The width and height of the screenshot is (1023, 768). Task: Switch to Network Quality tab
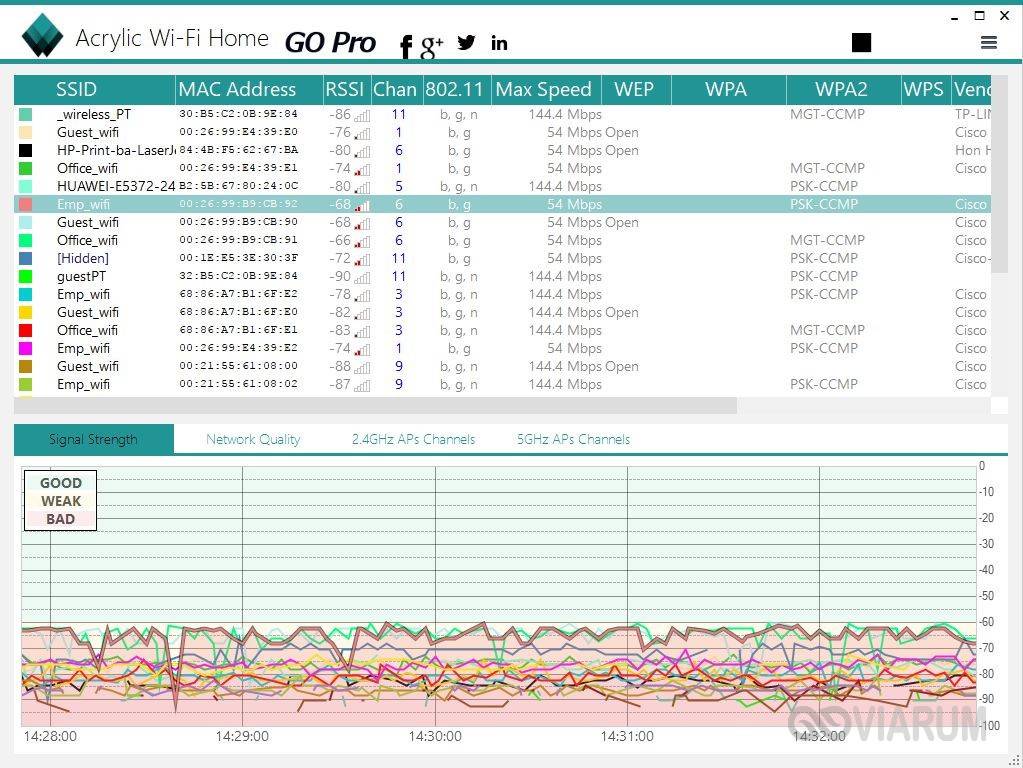[253, 439]
